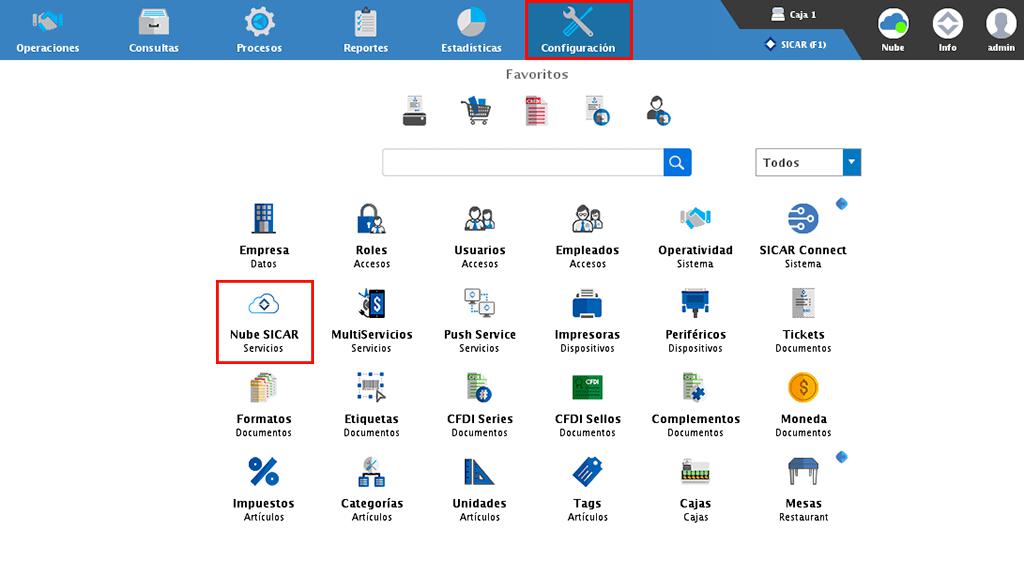Screen dimensions: 1024x575
Task: Click the red CFDI document favorite icon
Action: [536, 110]
